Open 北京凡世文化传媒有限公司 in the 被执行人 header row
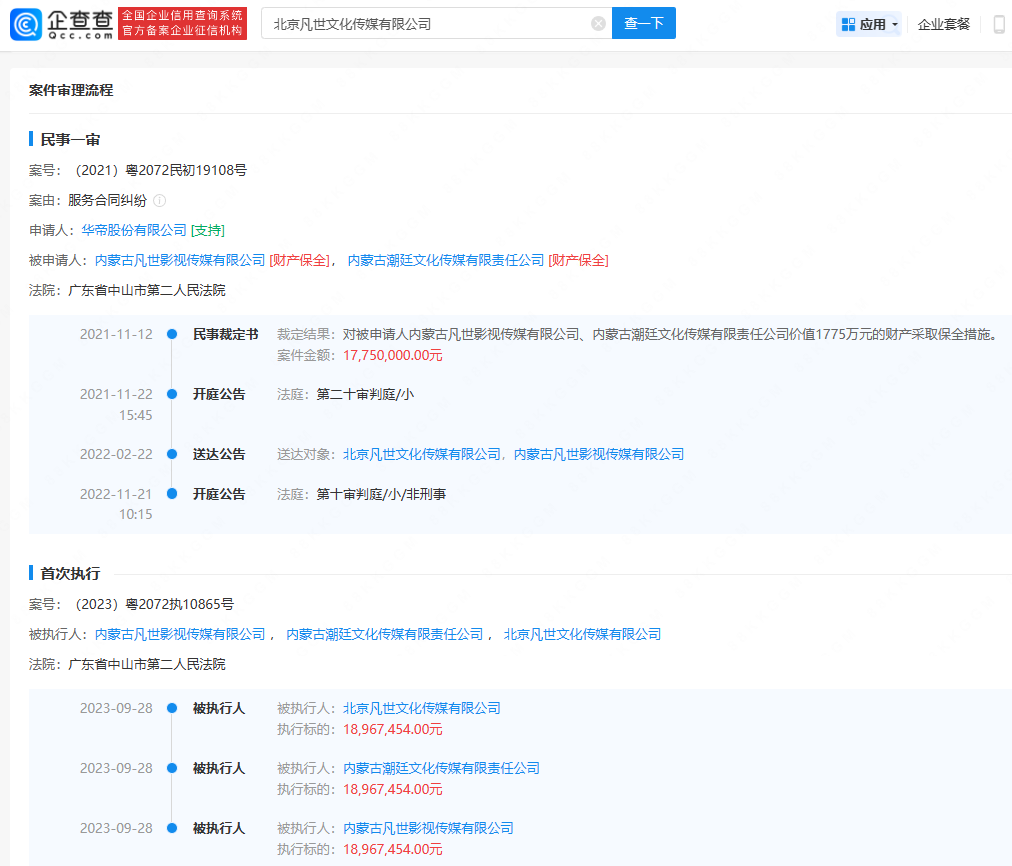 582,634
